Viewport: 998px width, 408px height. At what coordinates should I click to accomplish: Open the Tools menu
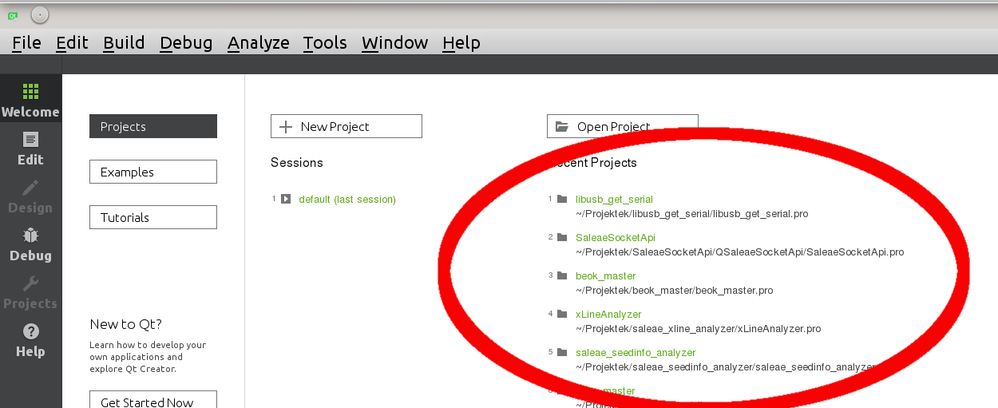coord(325,43)
